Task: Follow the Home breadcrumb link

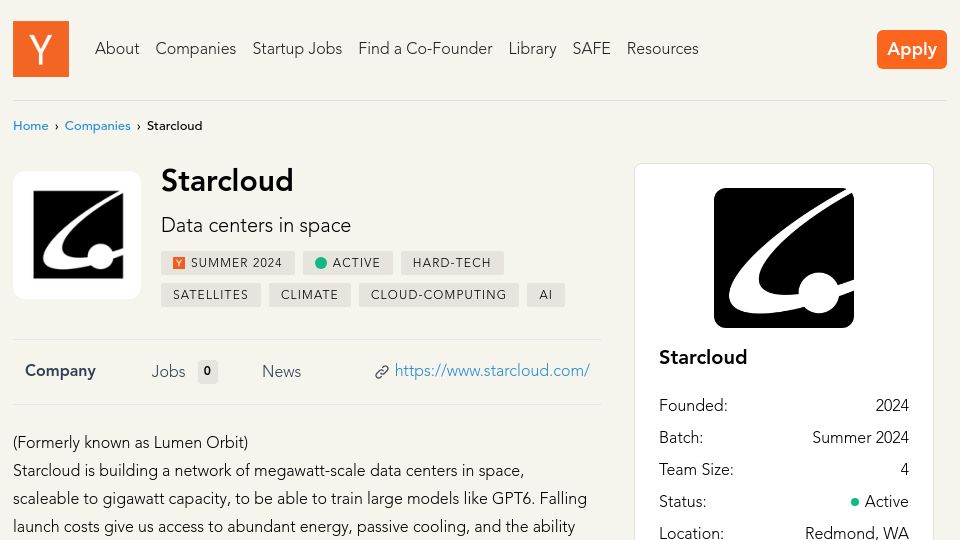Action: point(31,126)
